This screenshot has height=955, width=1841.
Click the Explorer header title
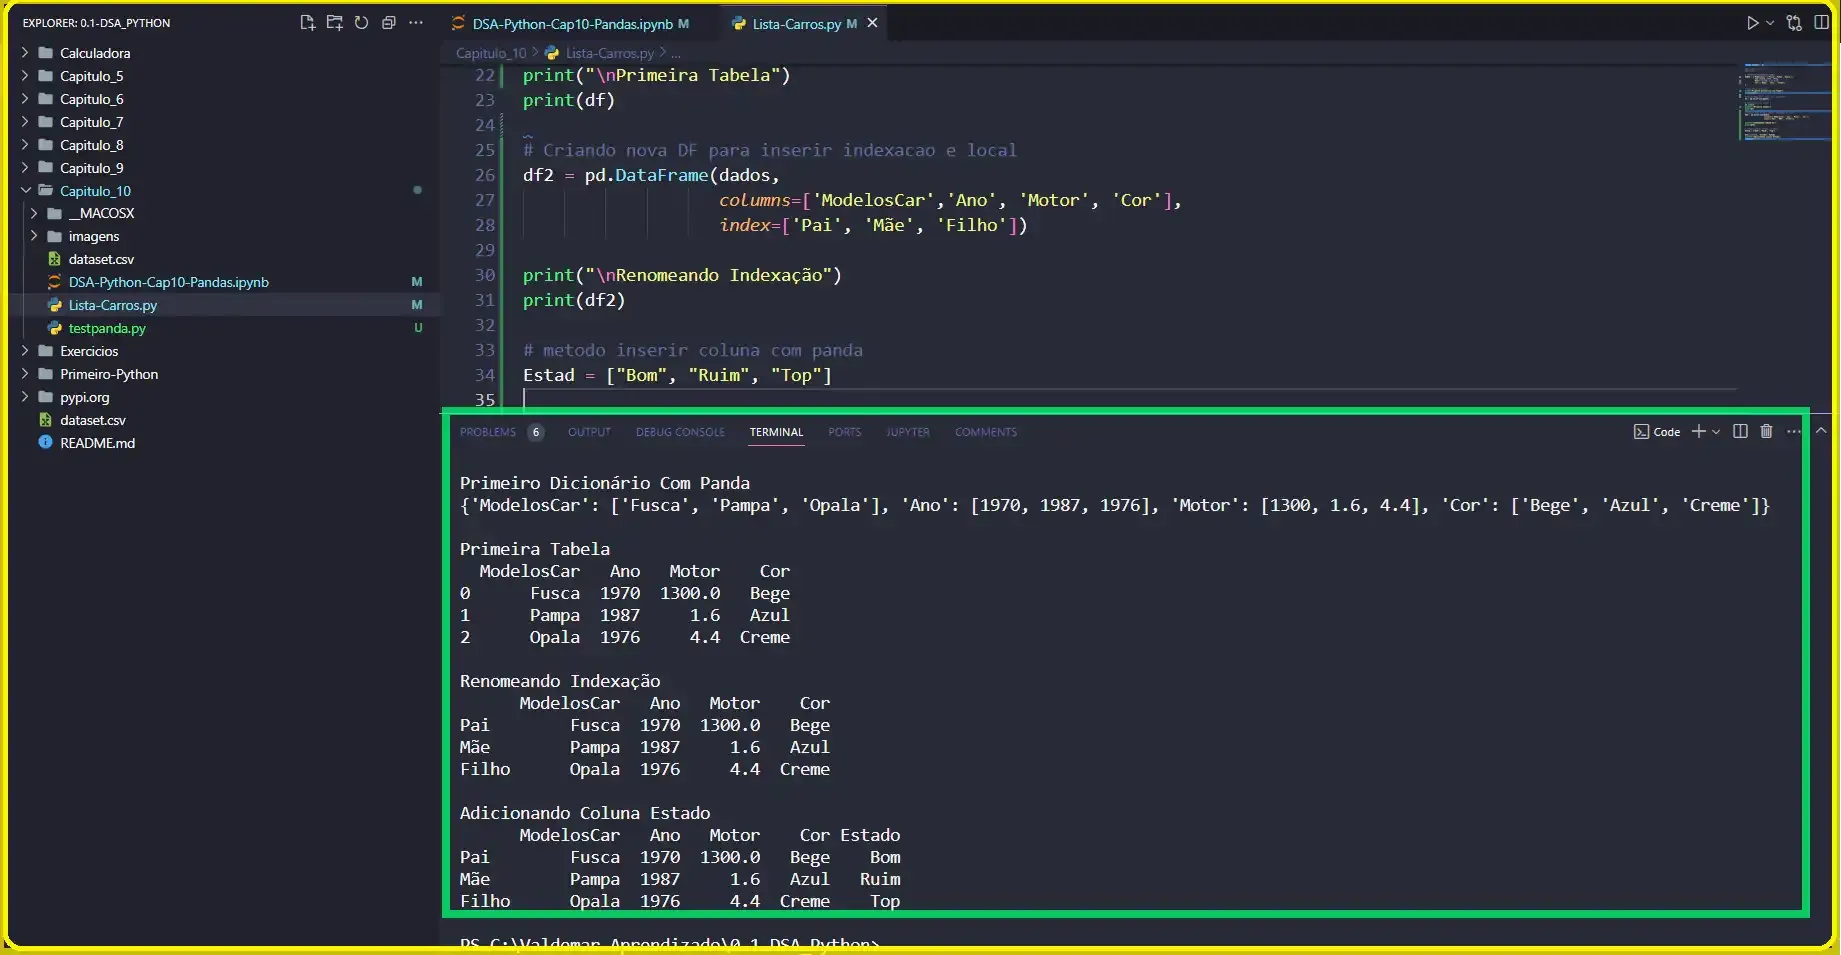96,23
